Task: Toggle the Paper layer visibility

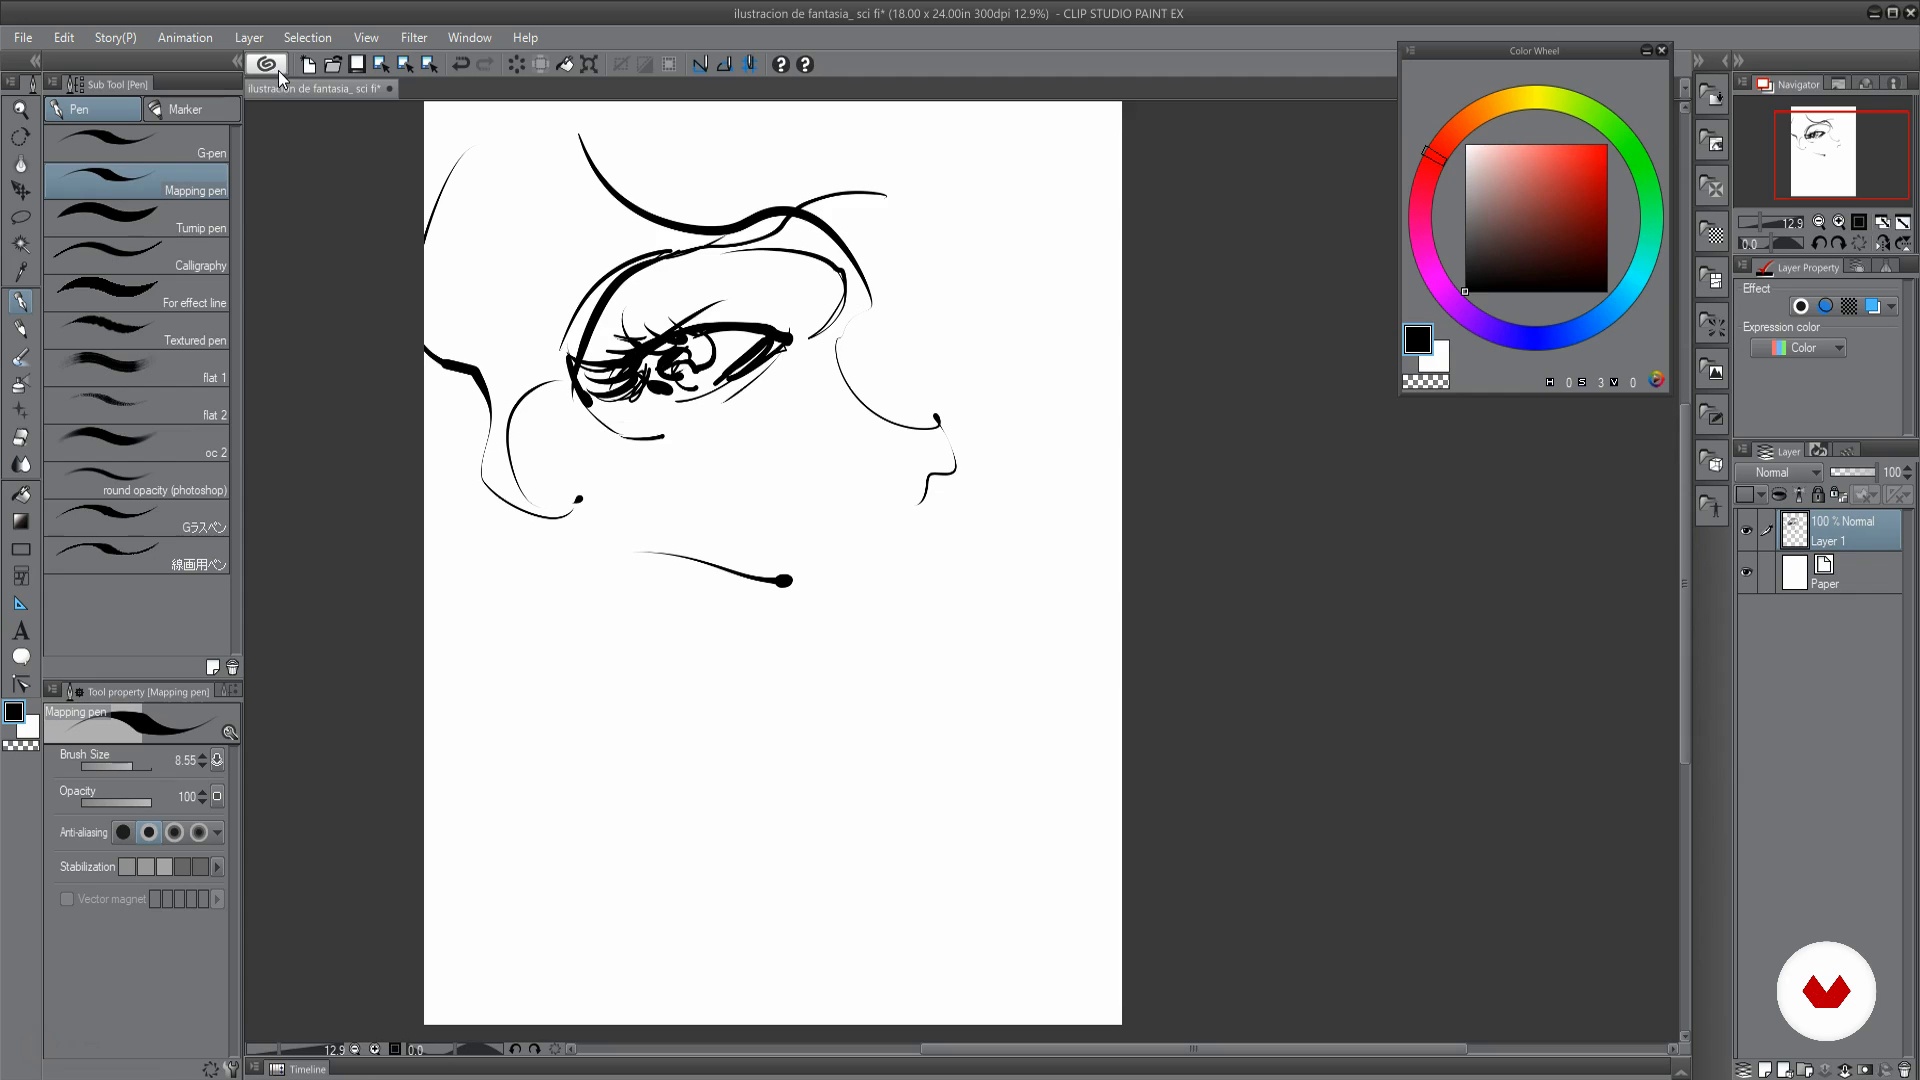Action: tap(1746, 573)
